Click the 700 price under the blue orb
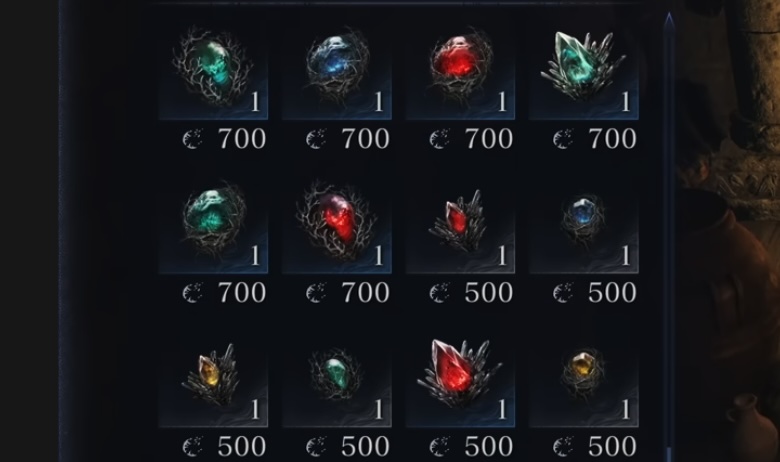 [366, 139]
